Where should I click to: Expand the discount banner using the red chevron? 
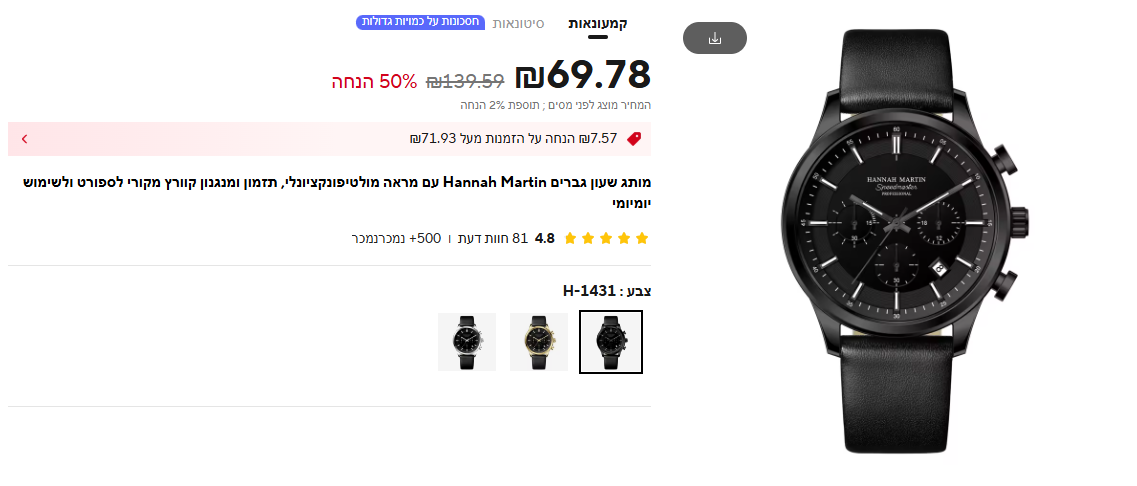[x=24, y=139]
